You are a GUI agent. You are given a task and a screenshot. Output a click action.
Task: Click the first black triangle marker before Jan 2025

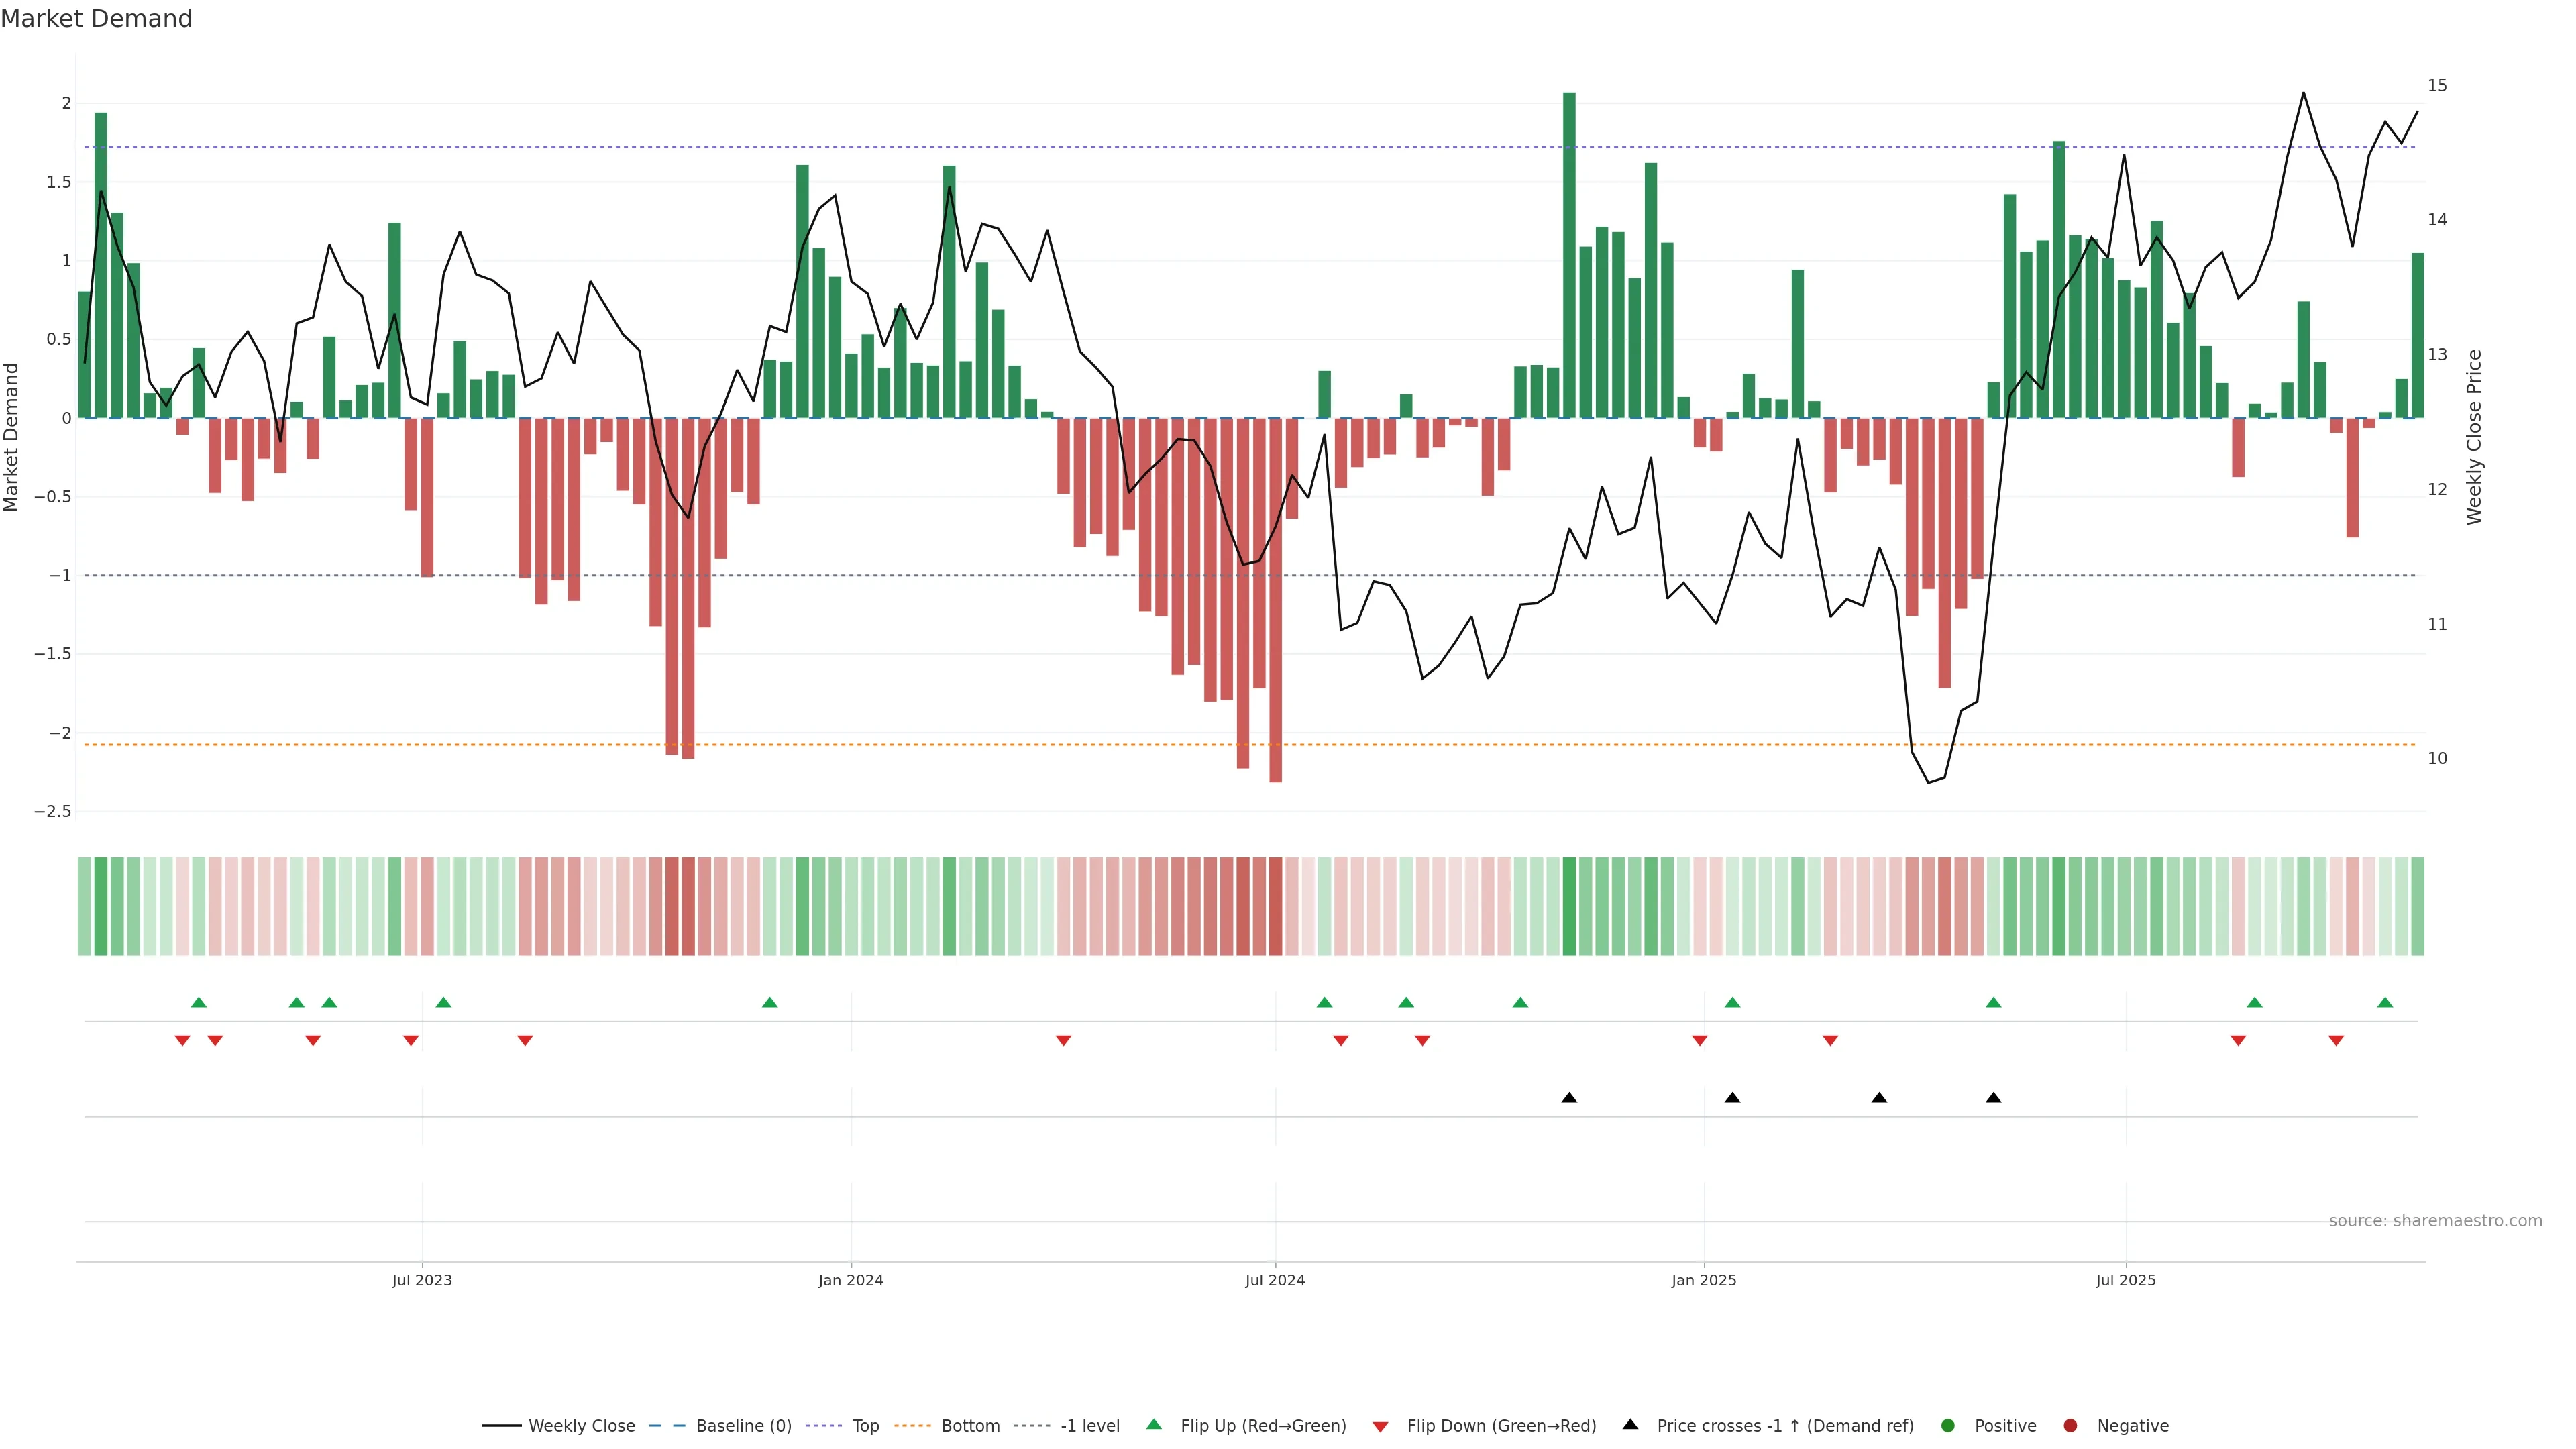coord(1569,1098)
